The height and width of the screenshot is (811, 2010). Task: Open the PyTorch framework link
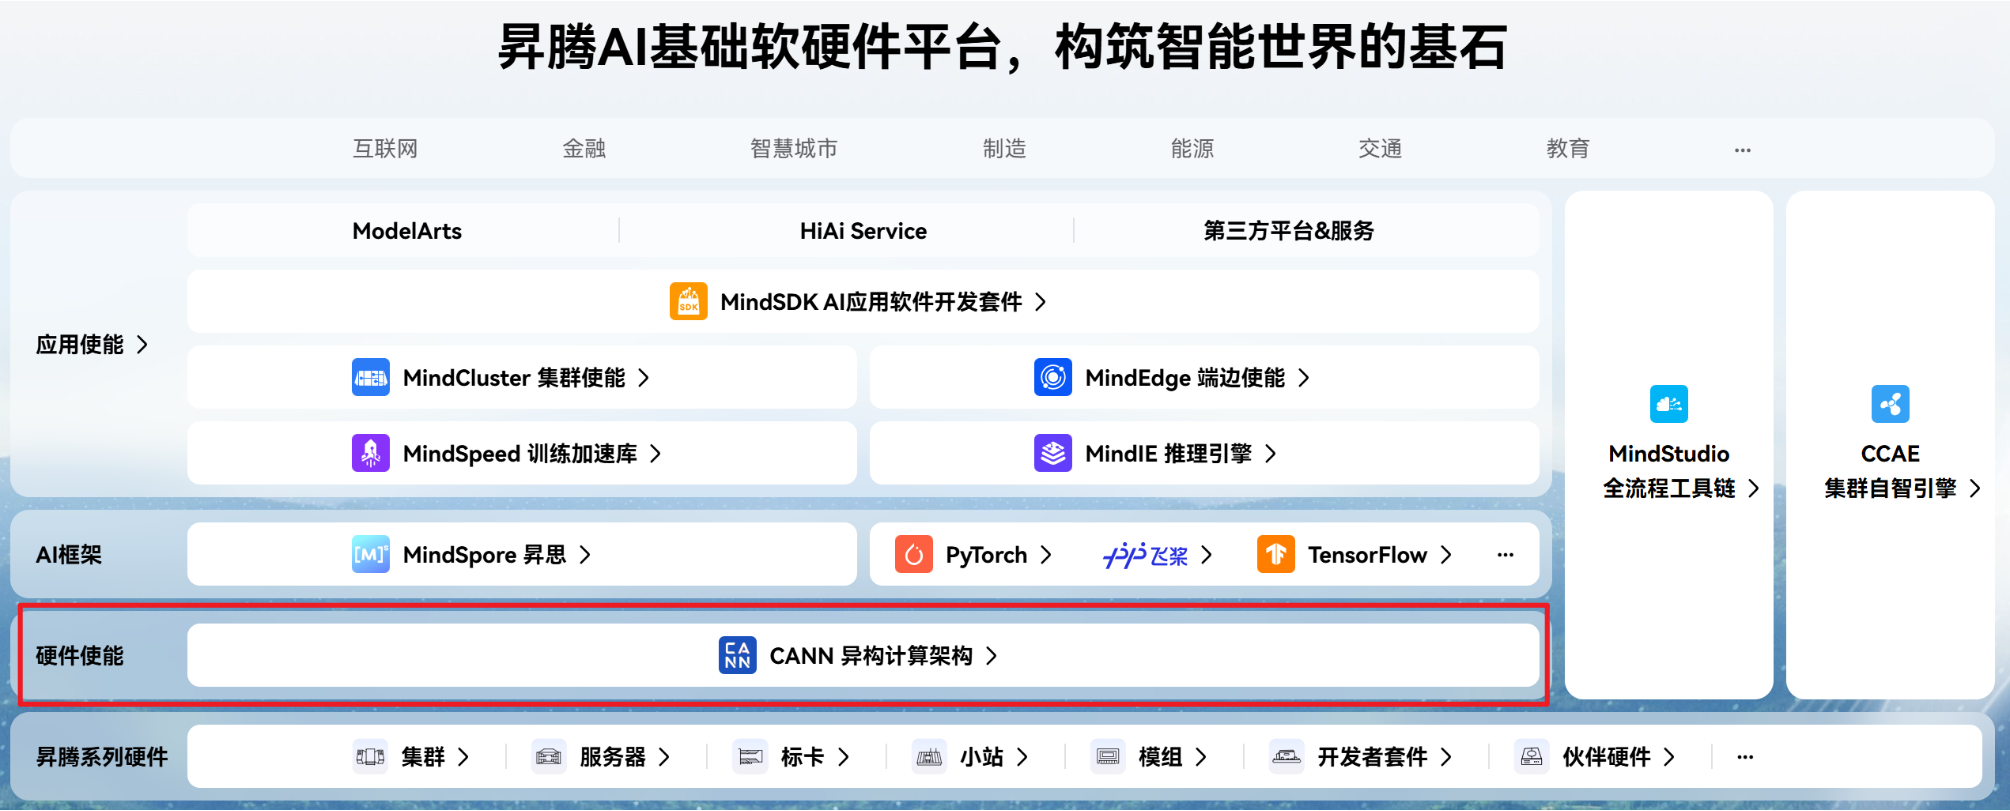tap(986, 555)
